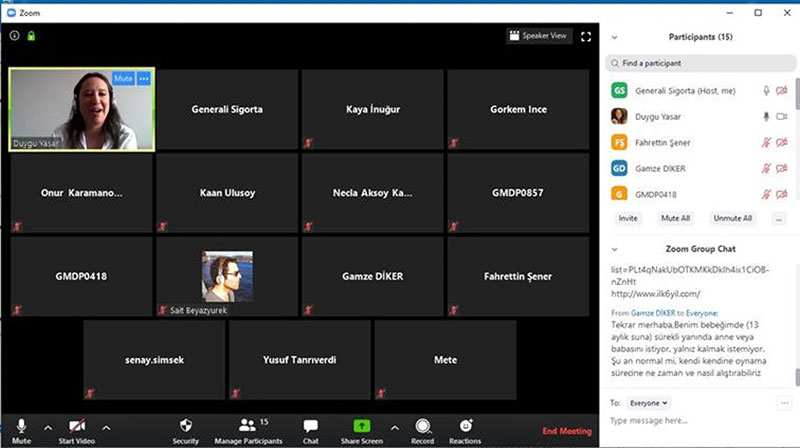Open the three-dot menu on Duygu Yasar's tile
The height and width of the screenshot is (448, 800).
coord(144,78)
